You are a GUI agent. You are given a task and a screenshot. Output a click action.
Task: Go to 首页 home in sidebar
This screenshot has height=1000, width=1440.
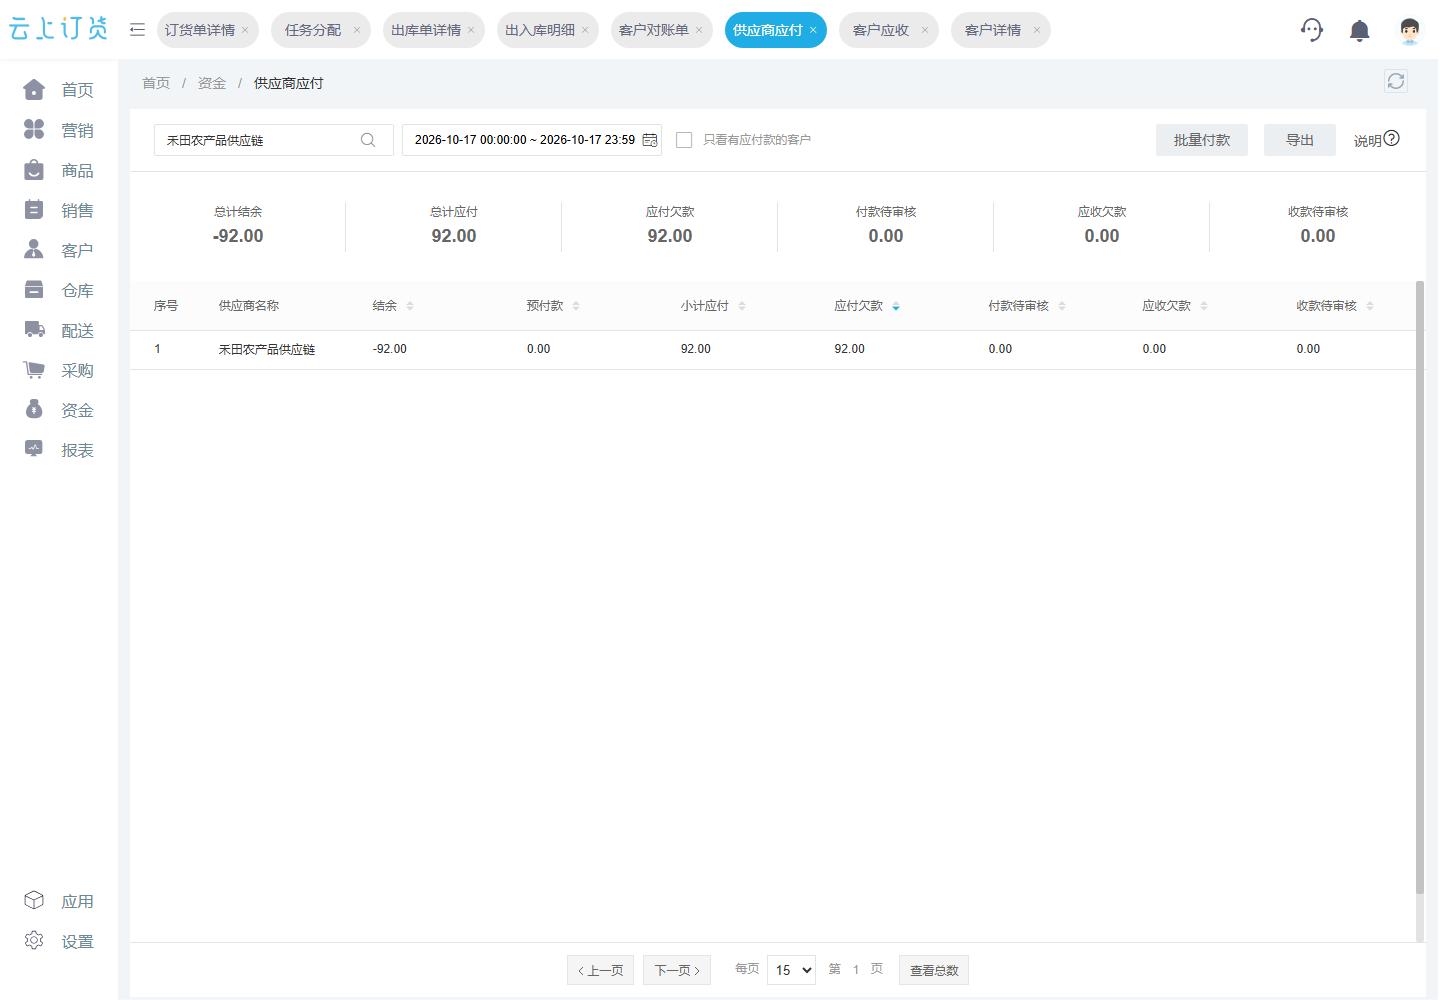click(59, 90)
